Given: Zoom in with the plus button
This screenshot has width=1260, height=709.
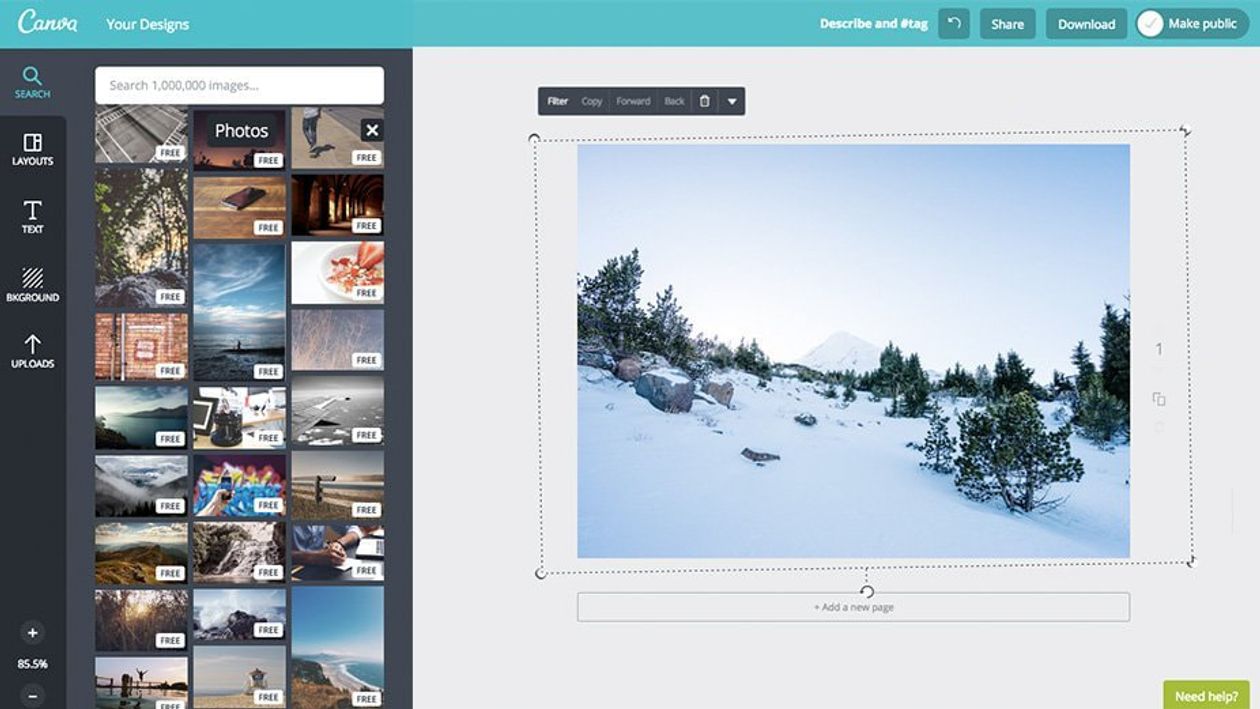Looking at the screenshot, I should tap(32, 632).
